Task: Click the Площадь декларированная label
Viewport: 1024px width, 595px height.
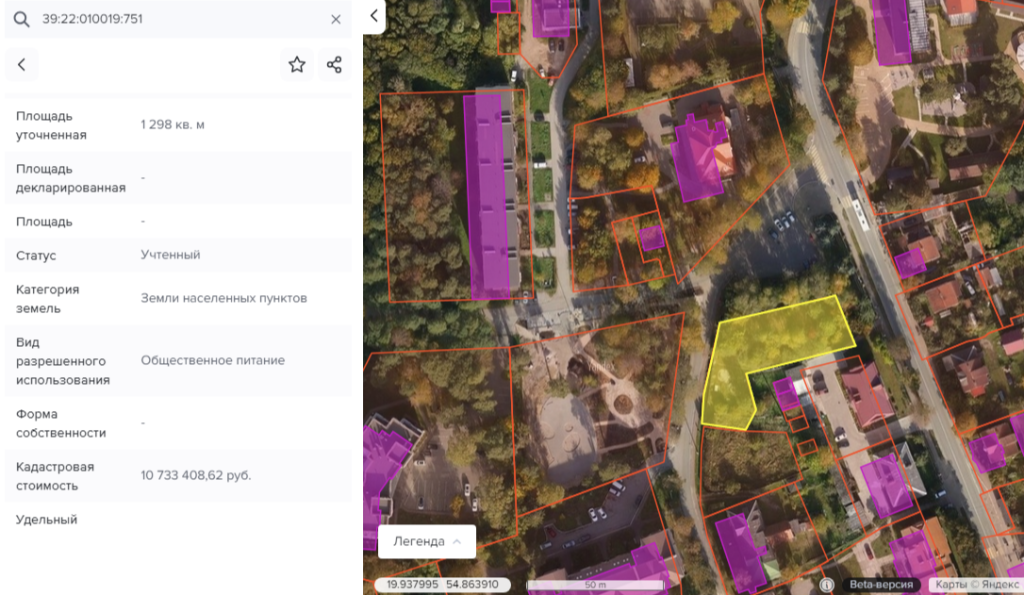Action: (x=71, y=178)
